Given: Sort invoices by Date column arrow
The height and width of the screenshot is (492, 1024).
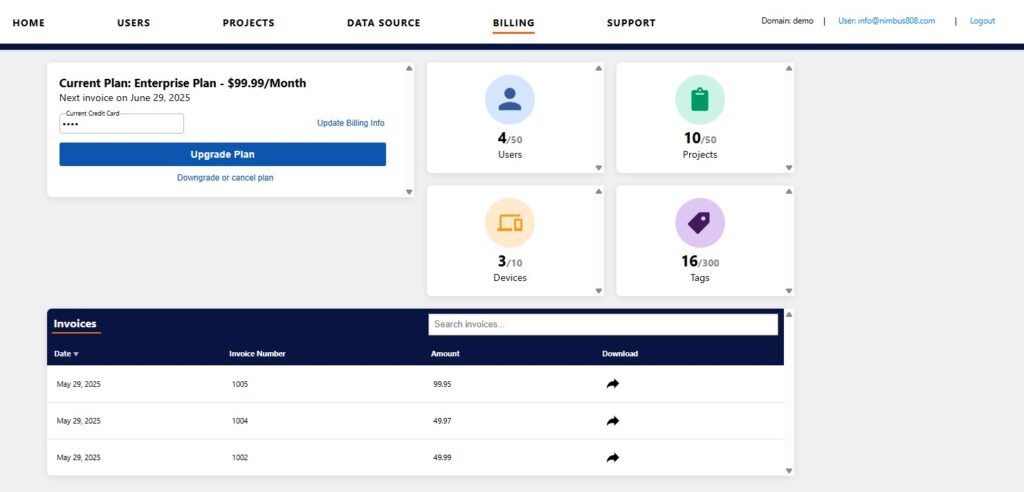Looking at the screenshot, I should click(x=76, y=354).
